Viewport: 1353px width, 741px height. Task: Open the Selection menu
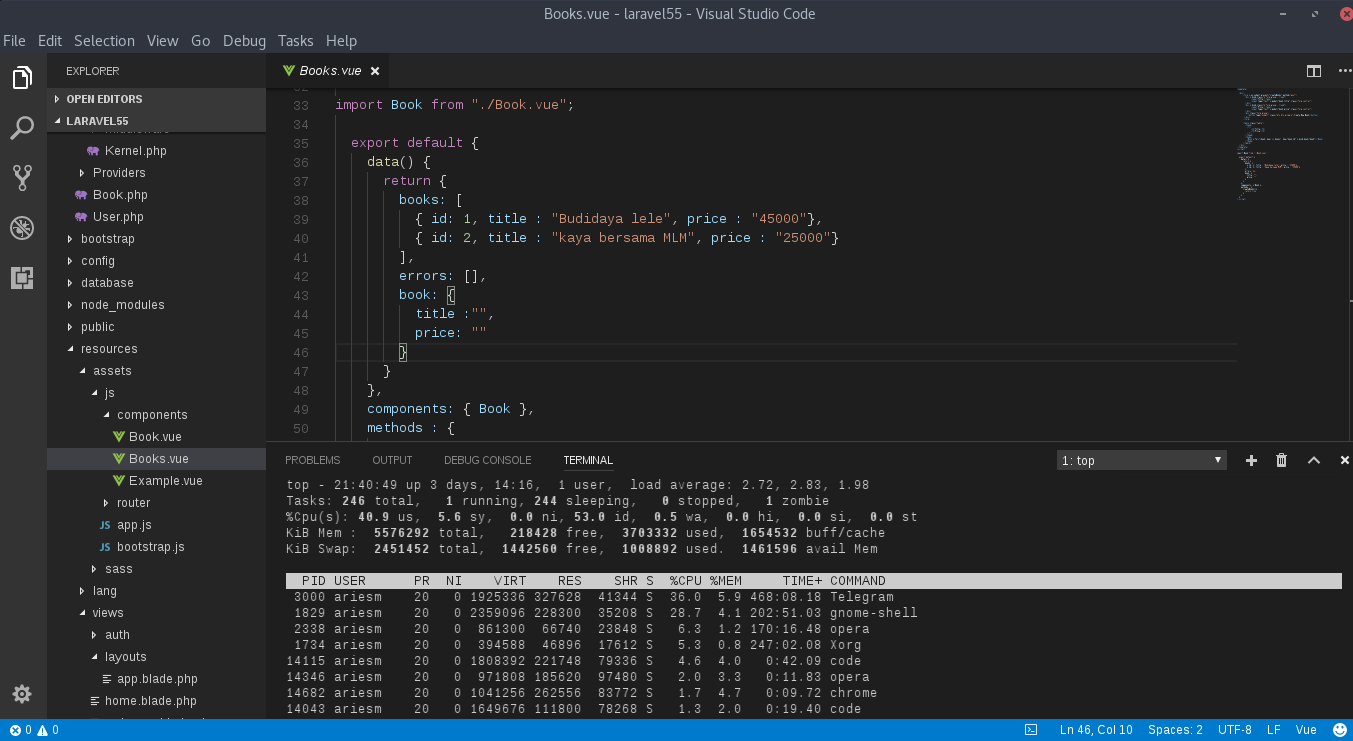(104, 41)
